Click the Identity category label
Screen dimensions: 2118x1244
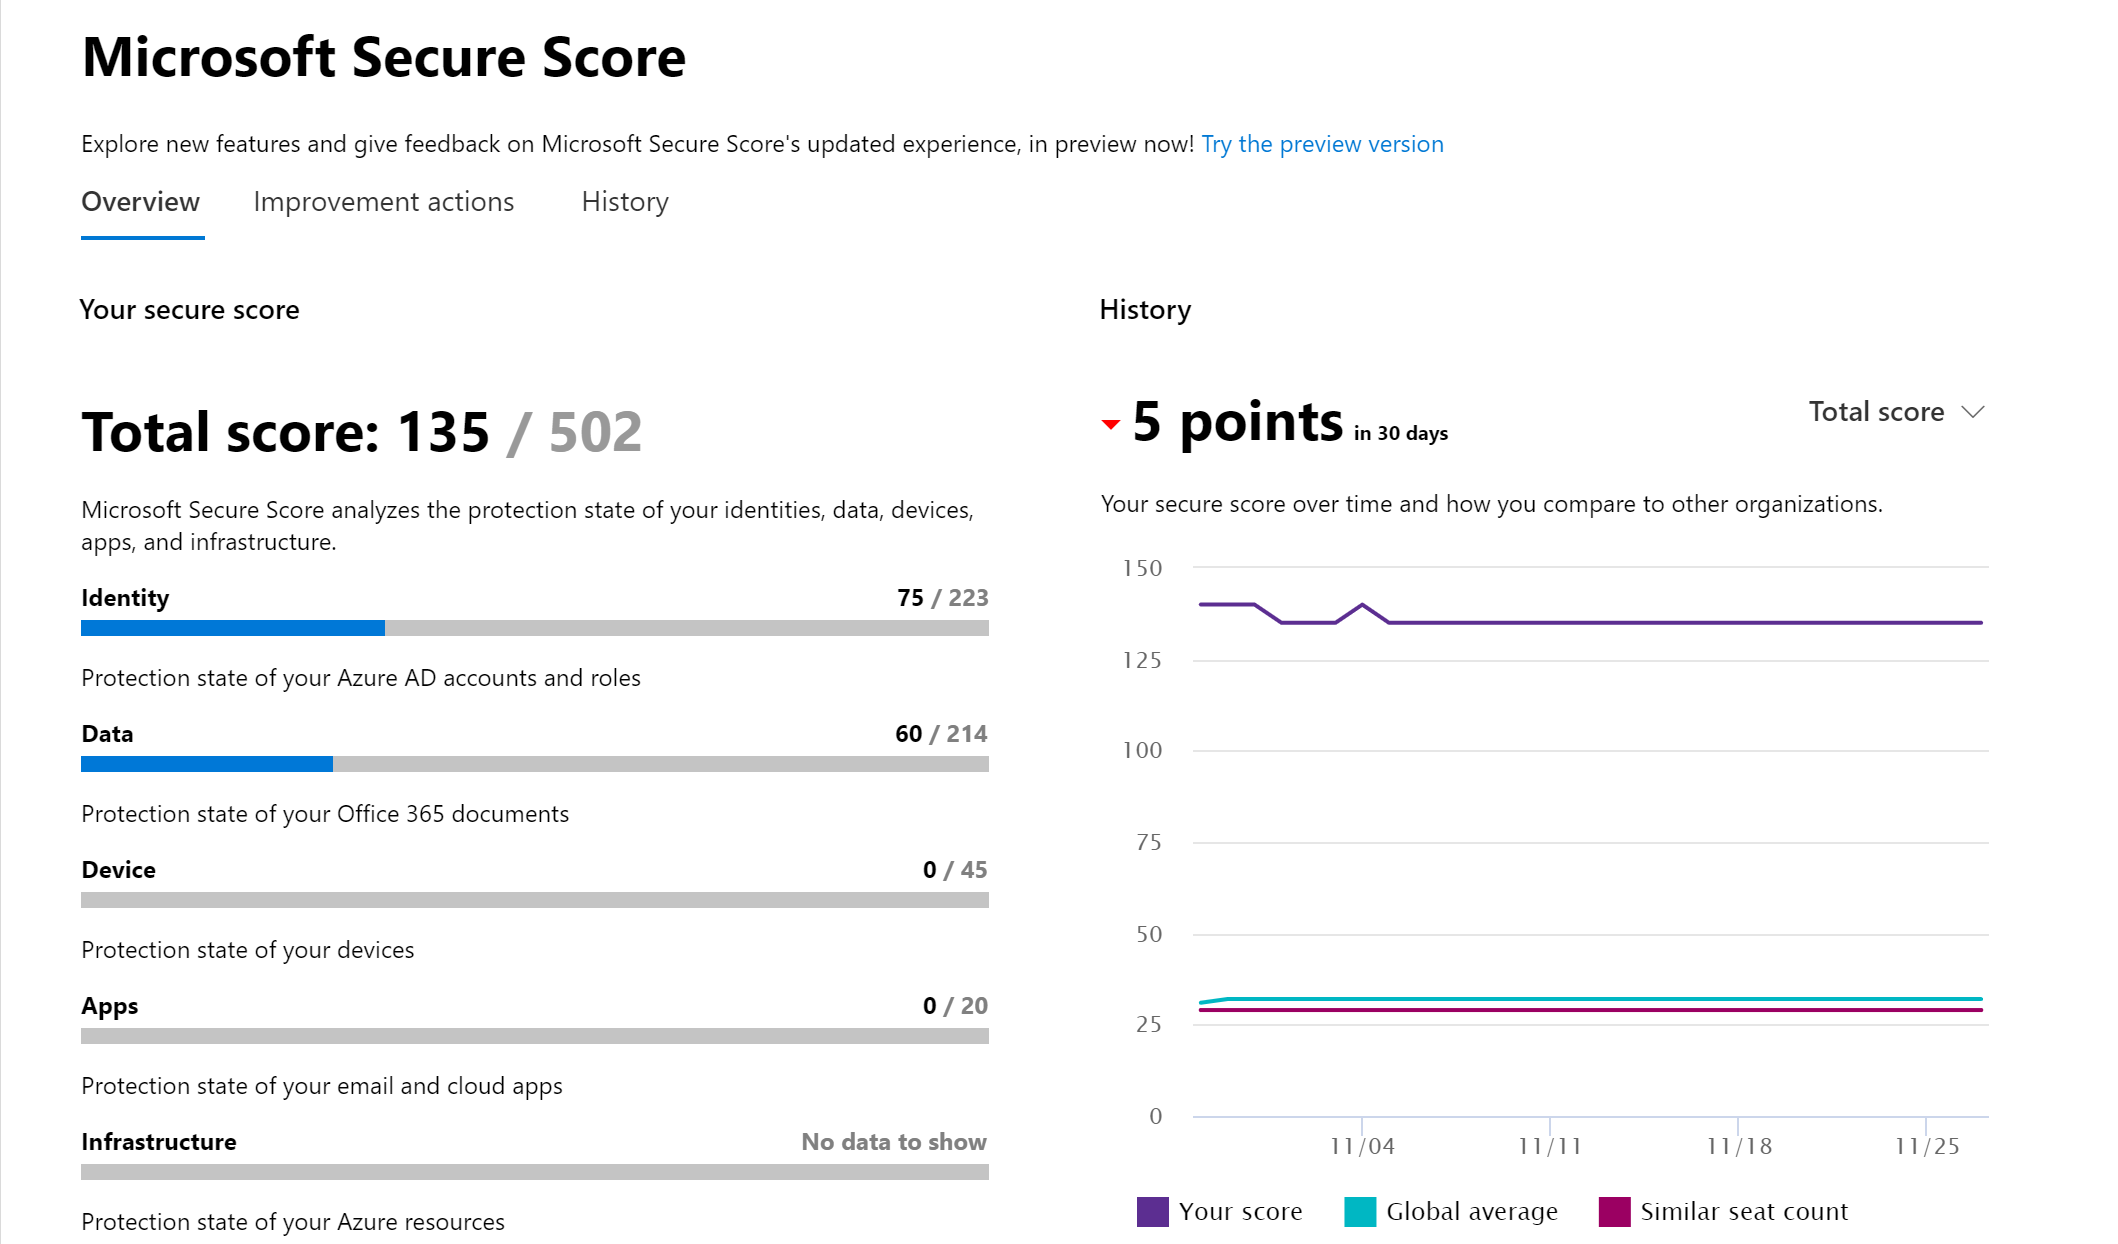pos(124,597)
